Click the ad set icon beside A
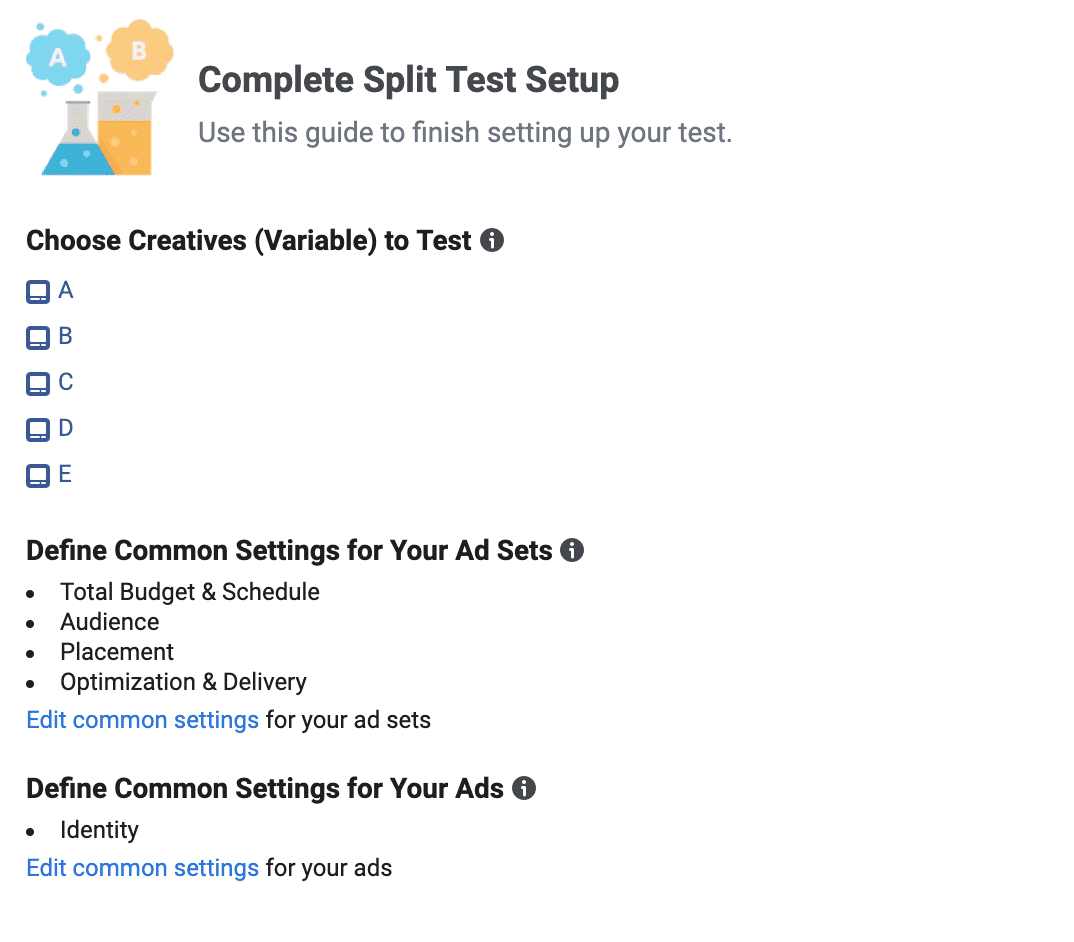The image size is (1074, 942). (38, 292)
